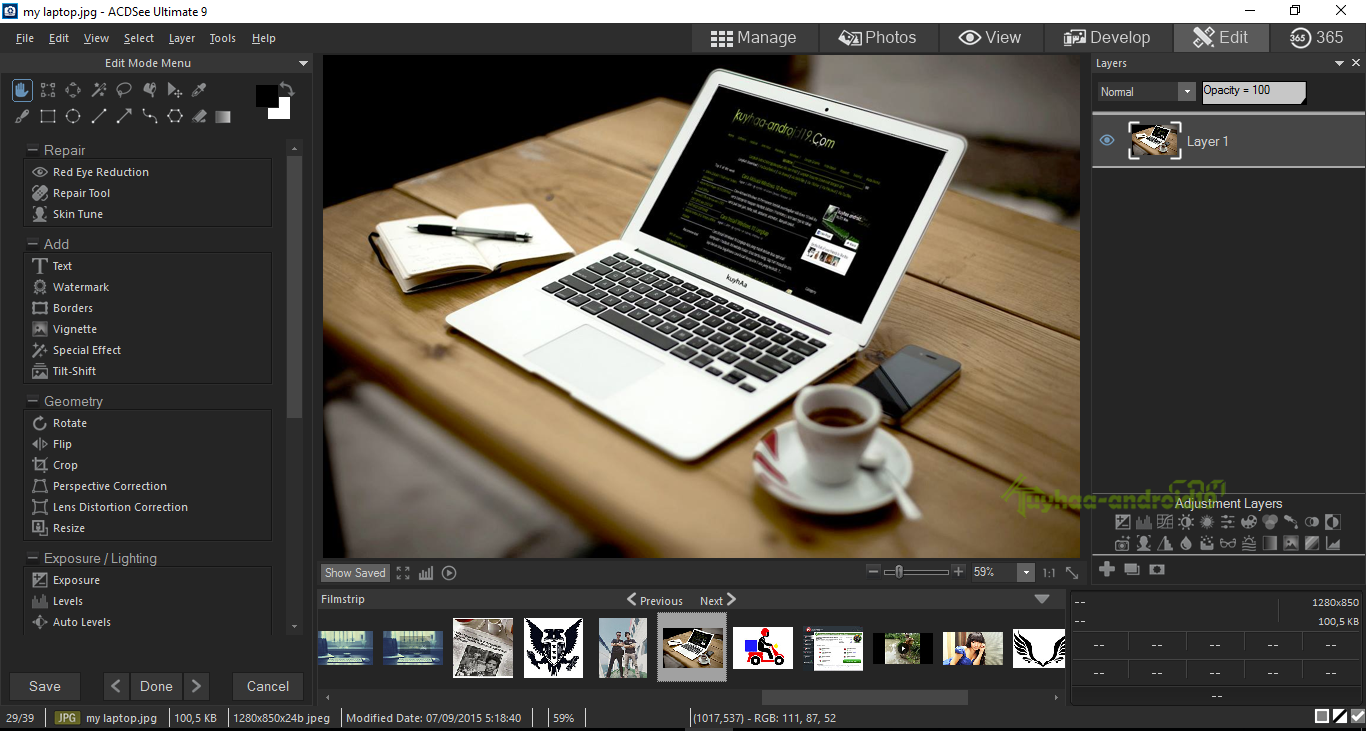
Task: Switch to Develop mode tab
Action: [1107, 38]
